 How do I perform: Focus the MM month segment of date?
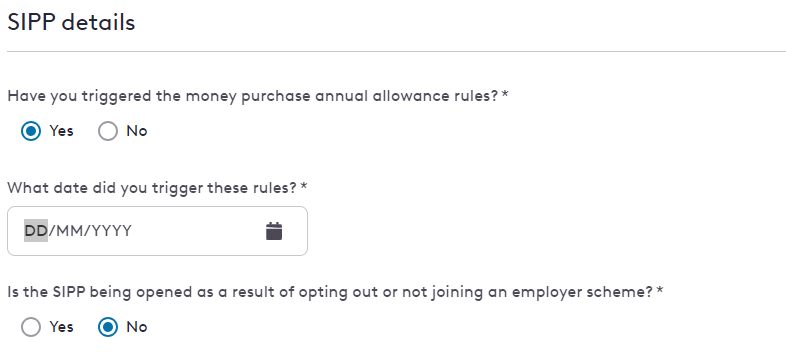click(x=67, y=231)
